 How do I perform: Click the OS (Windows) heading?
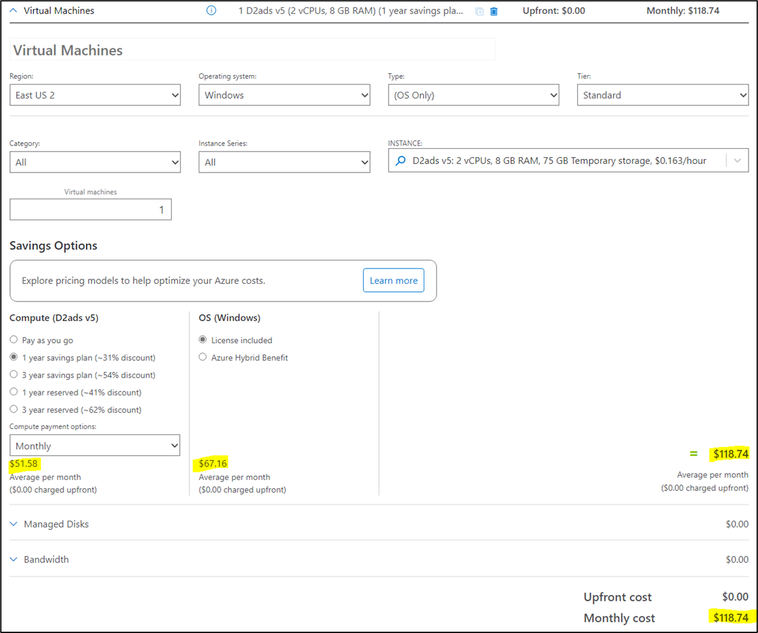[230, 318]
